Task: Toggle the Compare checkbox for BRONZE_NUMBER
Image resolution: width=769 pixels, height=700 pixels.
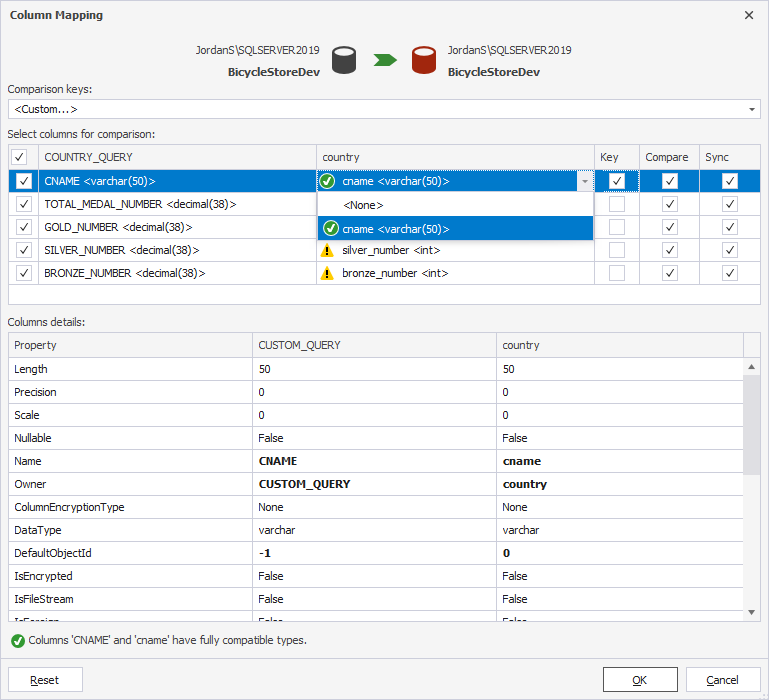Action: (x=670, y=273)
